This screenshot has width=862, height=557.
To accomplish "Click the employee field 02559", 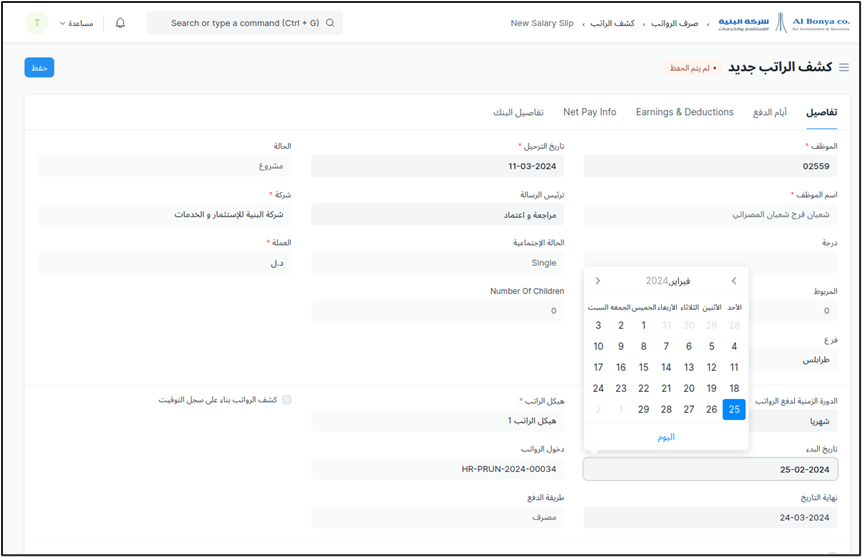I will [710, 166].
